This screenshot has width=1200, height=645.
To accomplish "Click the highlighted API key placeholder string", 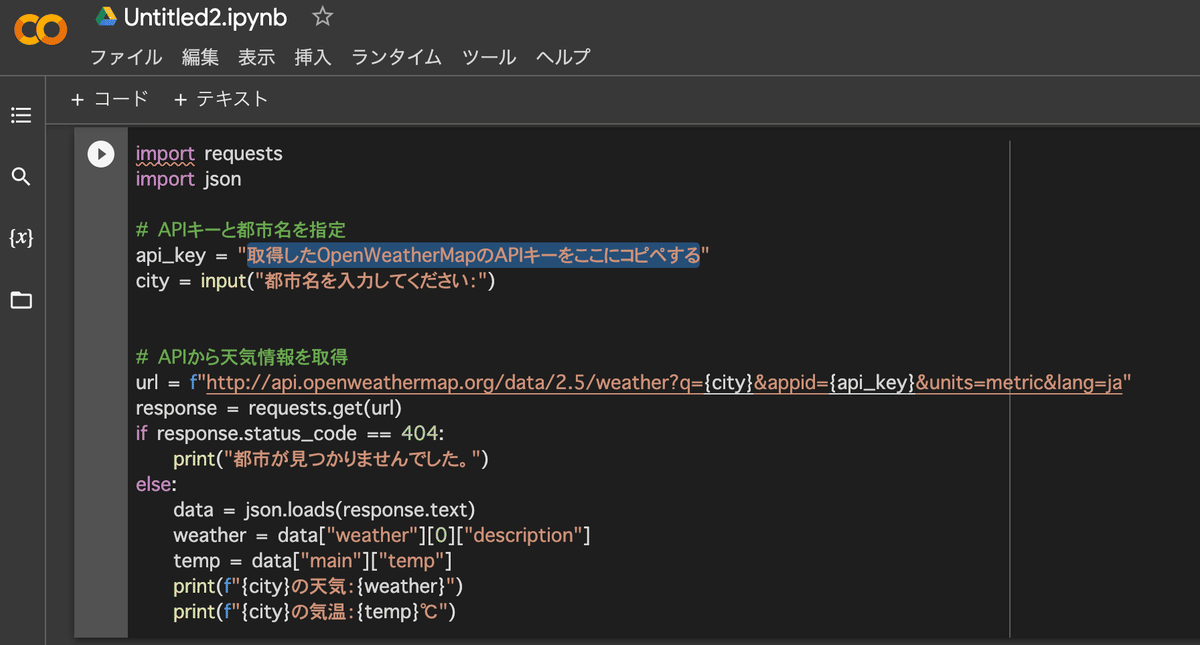I will point(473,256).
